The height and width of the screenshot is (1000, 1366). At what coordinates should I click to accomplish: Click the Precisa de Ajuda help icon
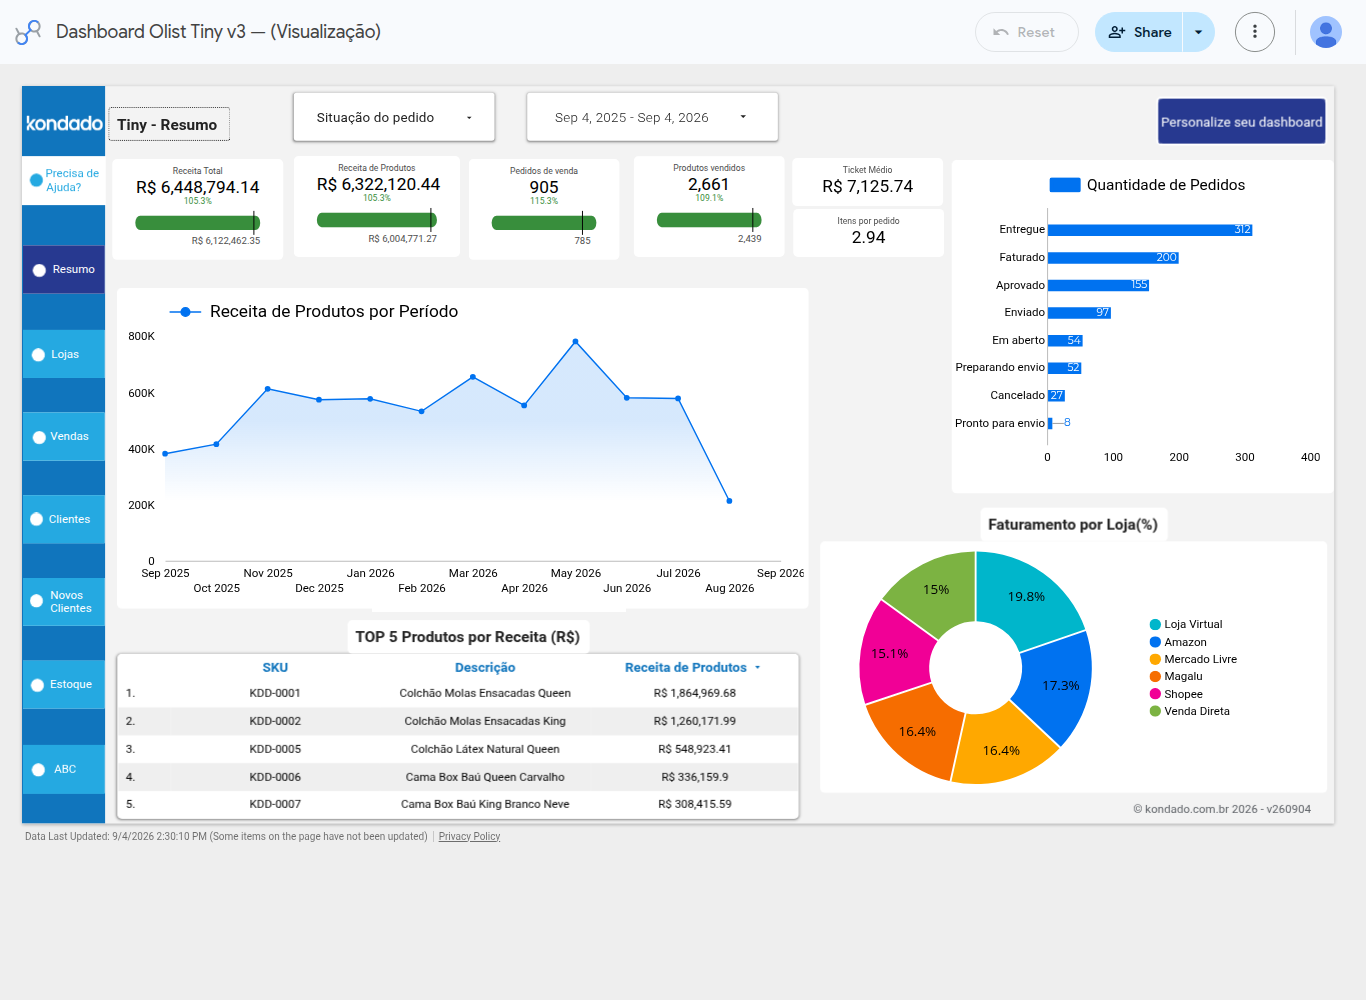point(36,181)
